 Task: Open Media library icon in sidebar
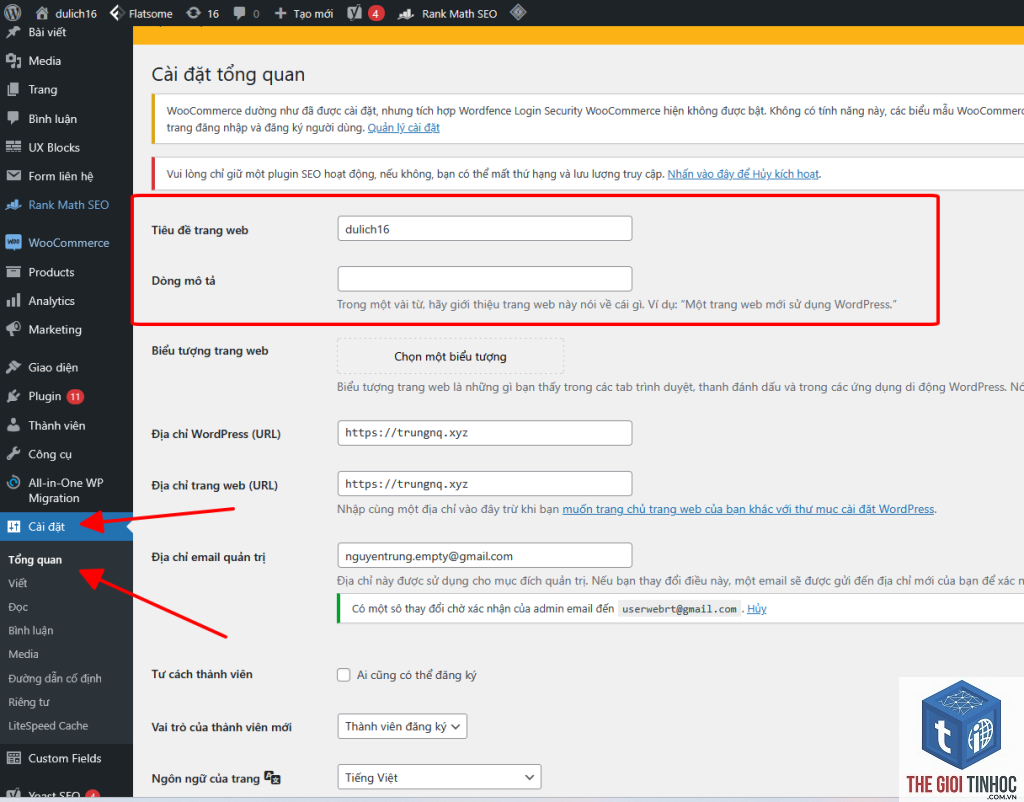pyautogui.click(x=13, y=61)
